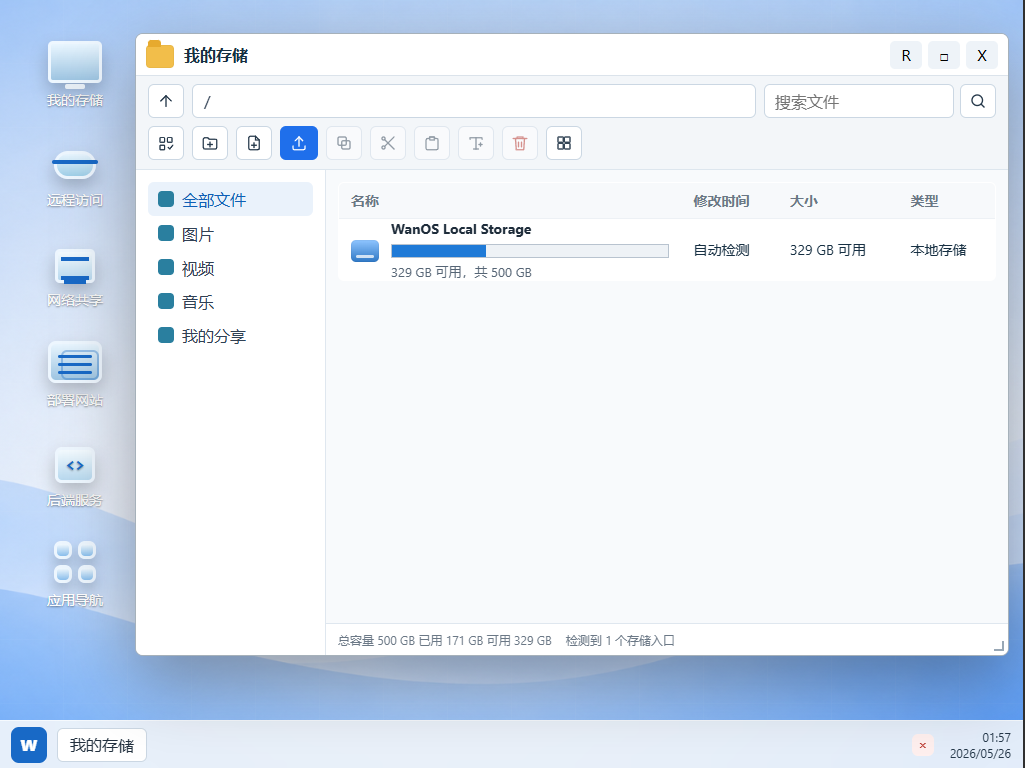Go up one directory with arrow button

pyautogui.click(x=166, y=101)
